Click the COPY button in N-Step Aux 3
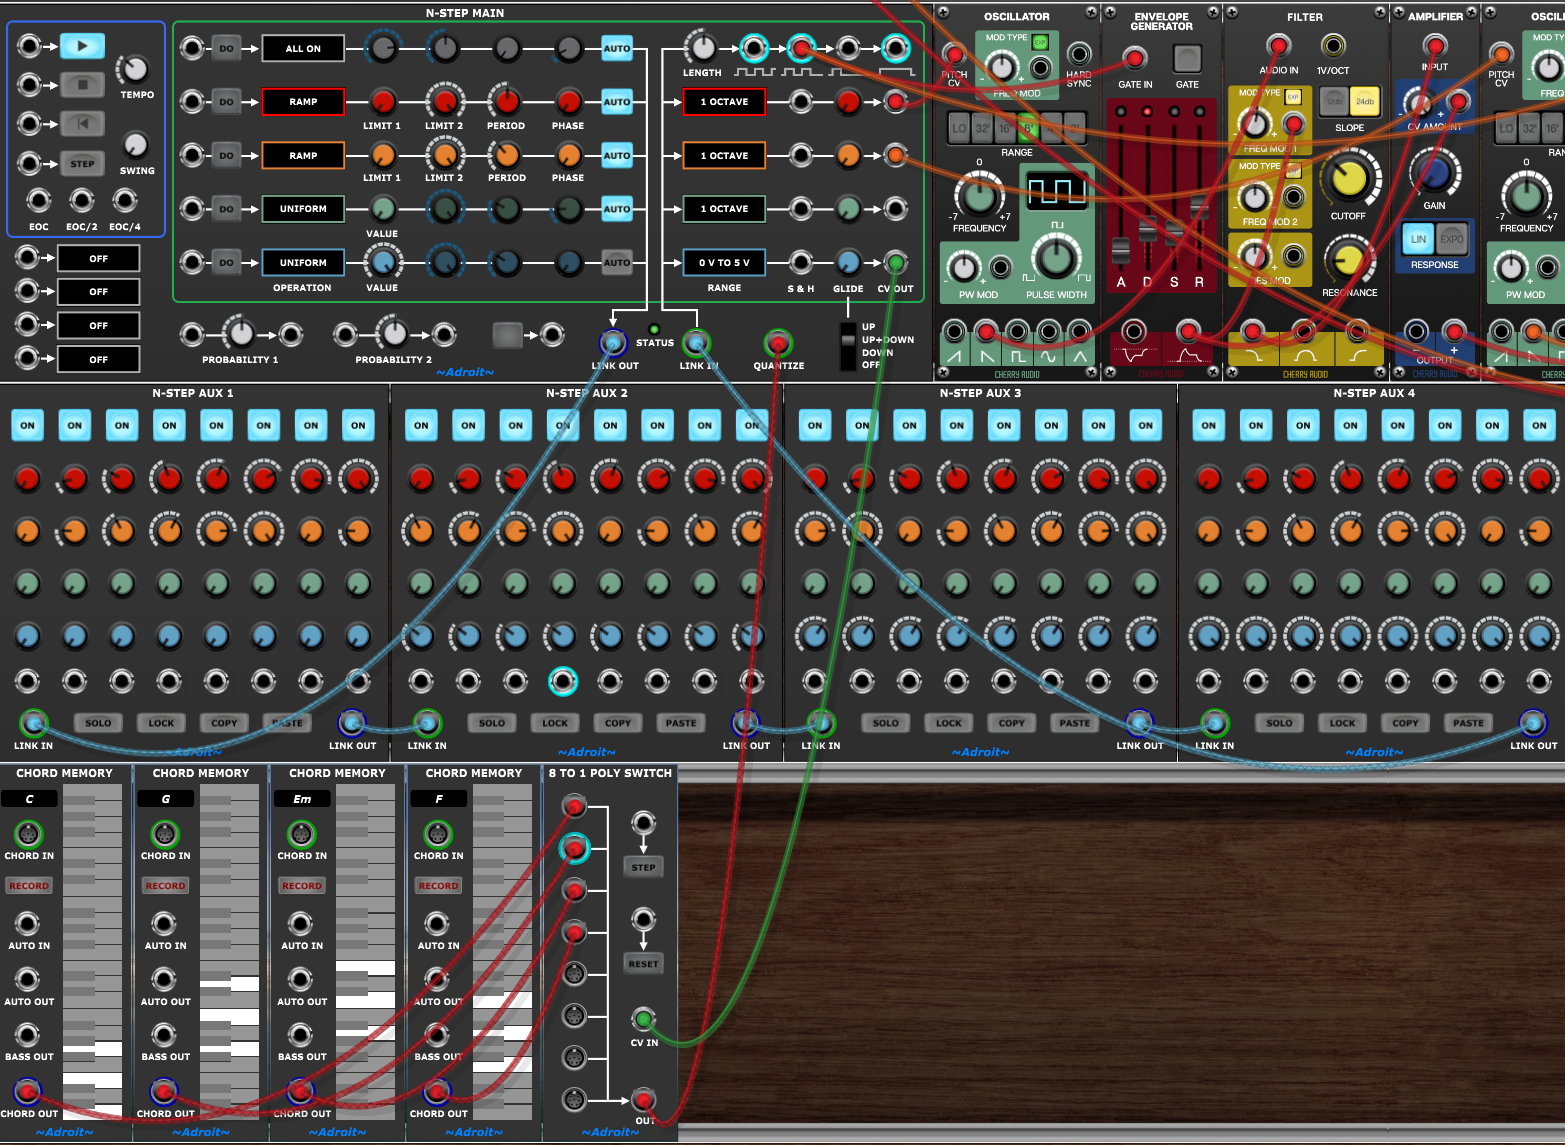Screen dimensions: 1565x1145 1011,723
